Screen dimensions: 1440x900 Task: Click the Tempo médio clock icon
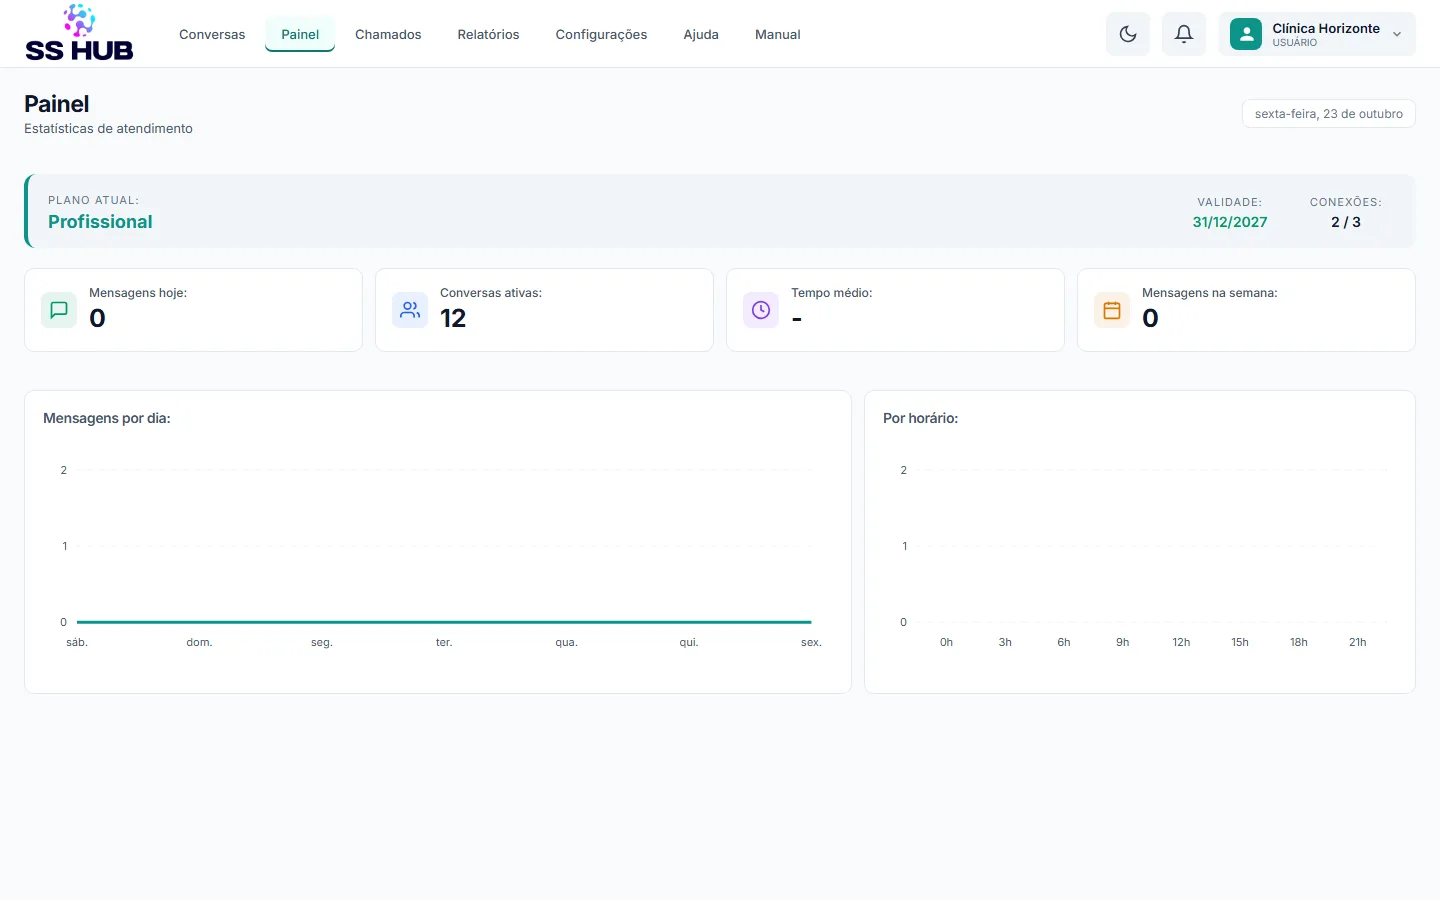pos(761,310)
